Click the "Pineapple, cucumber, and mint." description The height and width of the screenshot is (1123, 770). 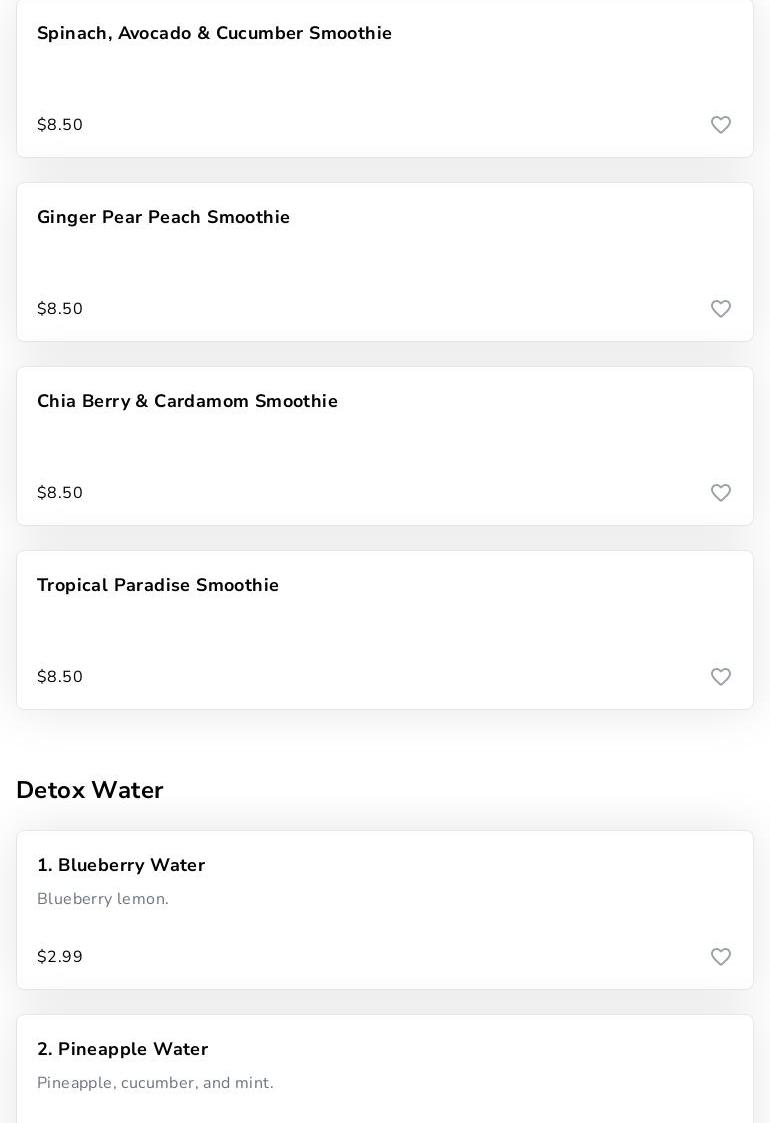coord(155,1083)
